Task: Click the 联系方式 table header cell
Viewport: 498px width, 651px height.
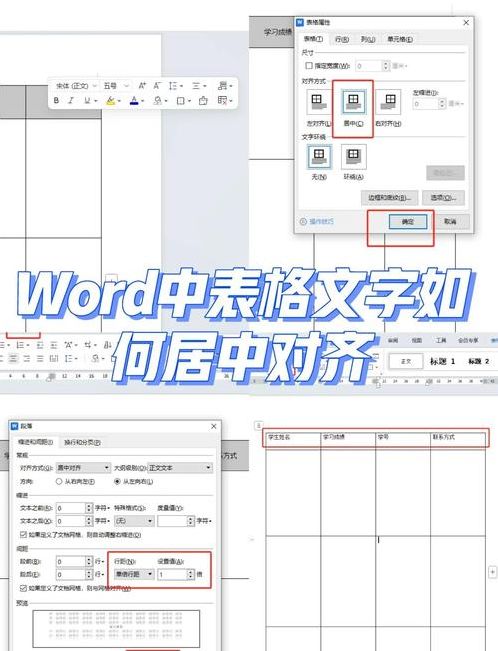Action: pyautogui.click(x=458, y=440)
